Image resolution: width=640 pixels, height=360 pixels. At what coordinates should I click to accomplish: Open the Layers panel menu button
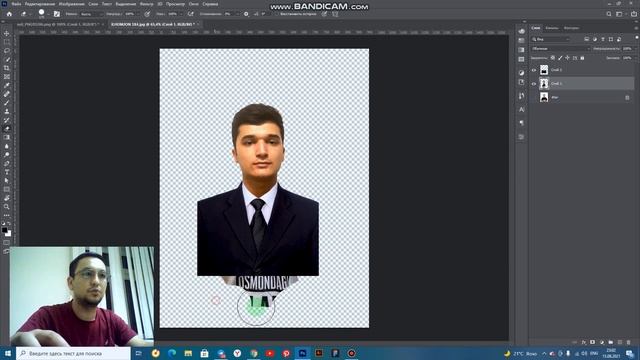pyautogui.click(x=636, y=28)
